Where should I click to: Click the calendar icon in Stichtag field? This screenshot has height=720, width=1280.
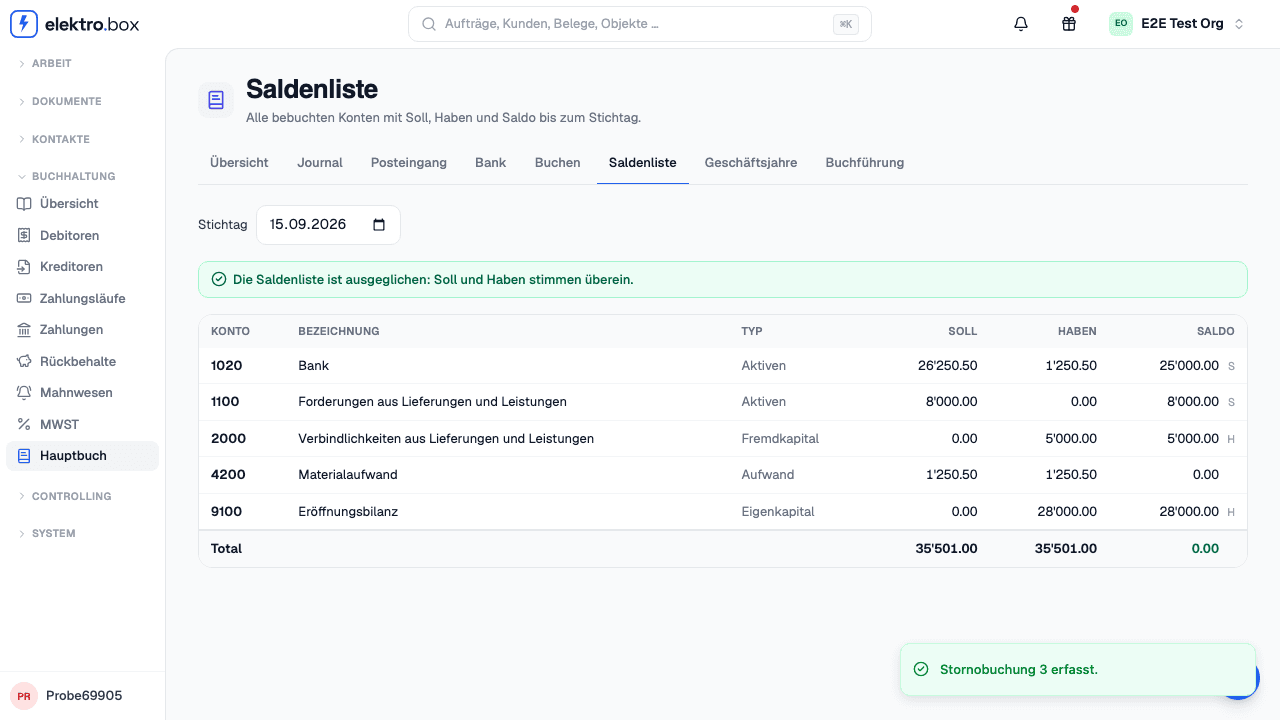379,225
